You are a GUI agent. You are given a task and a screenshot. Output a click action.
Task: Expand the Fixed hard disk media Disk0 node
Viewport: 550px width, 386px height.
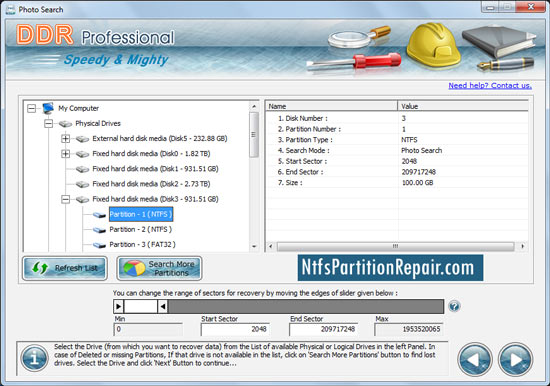tap(66, 154)
